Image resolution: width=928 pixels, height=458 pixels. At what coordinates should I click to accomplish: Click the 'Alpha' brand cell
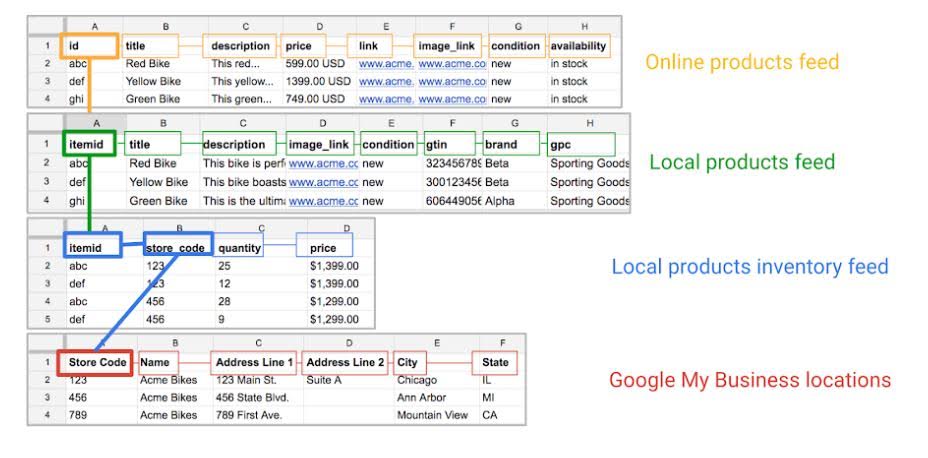pyautogui.click(x=500, y=201)
